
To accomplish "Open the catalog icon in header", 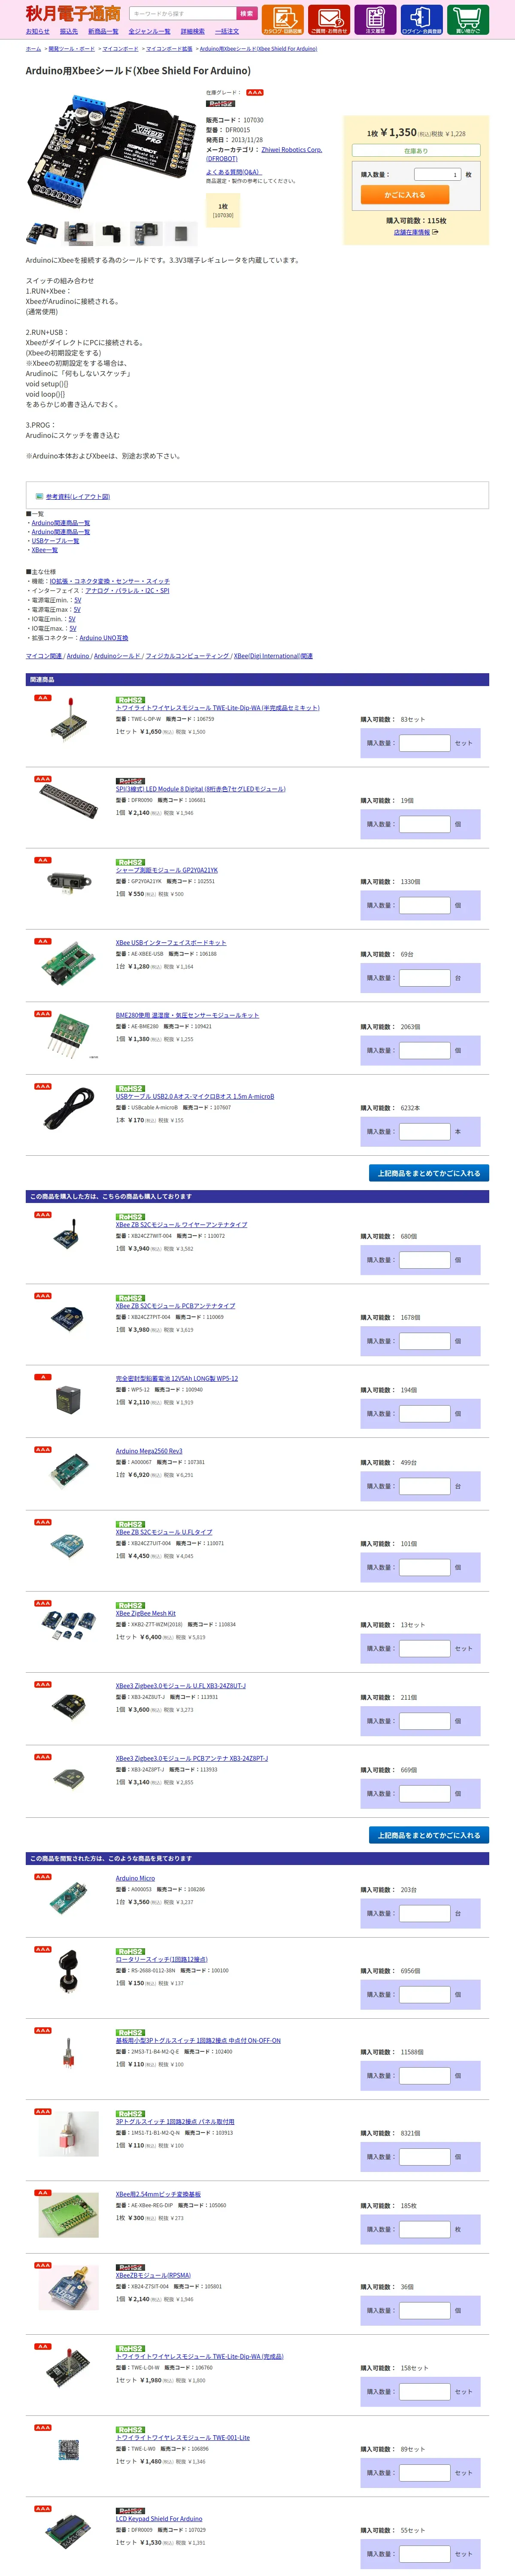I will pyautogui.click(x=283, y=19).
